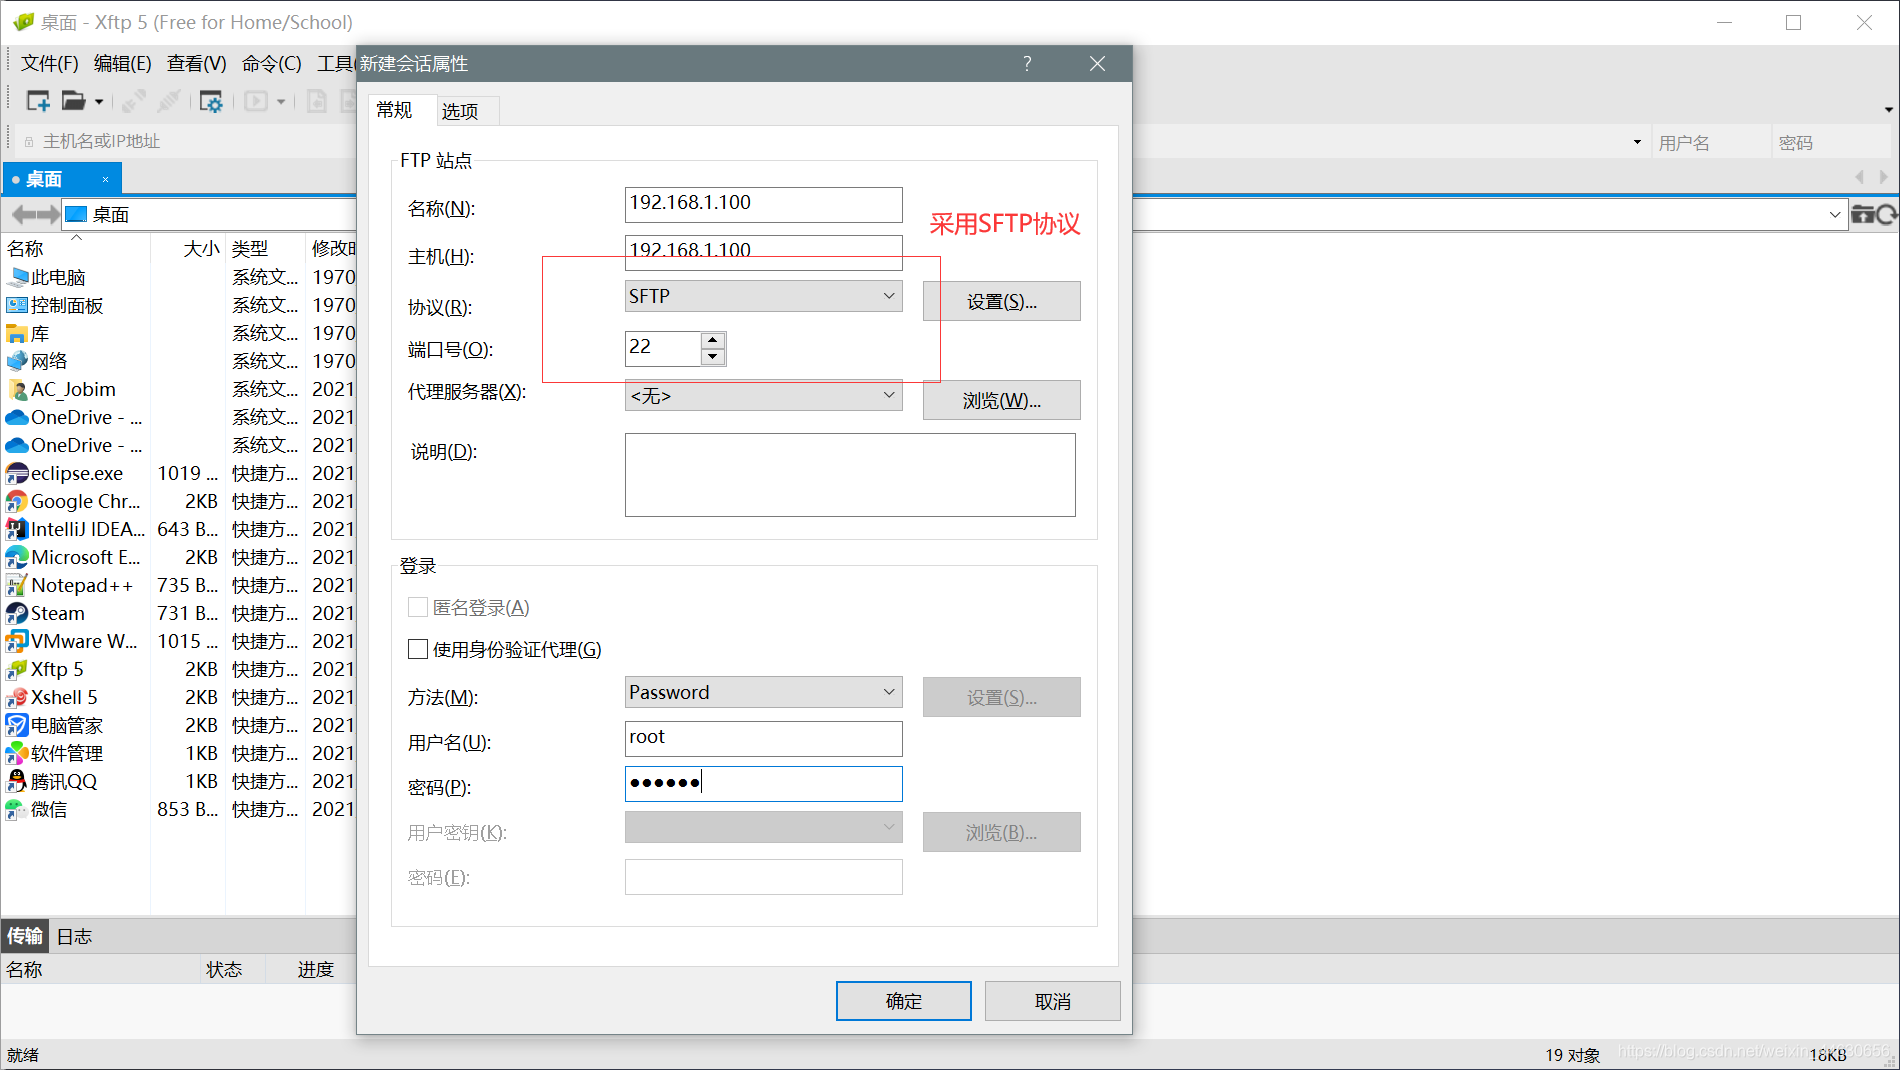1900x1070 pixels.
Task: Expand the path bar dropdown chevron
Action: point(1835,214)
